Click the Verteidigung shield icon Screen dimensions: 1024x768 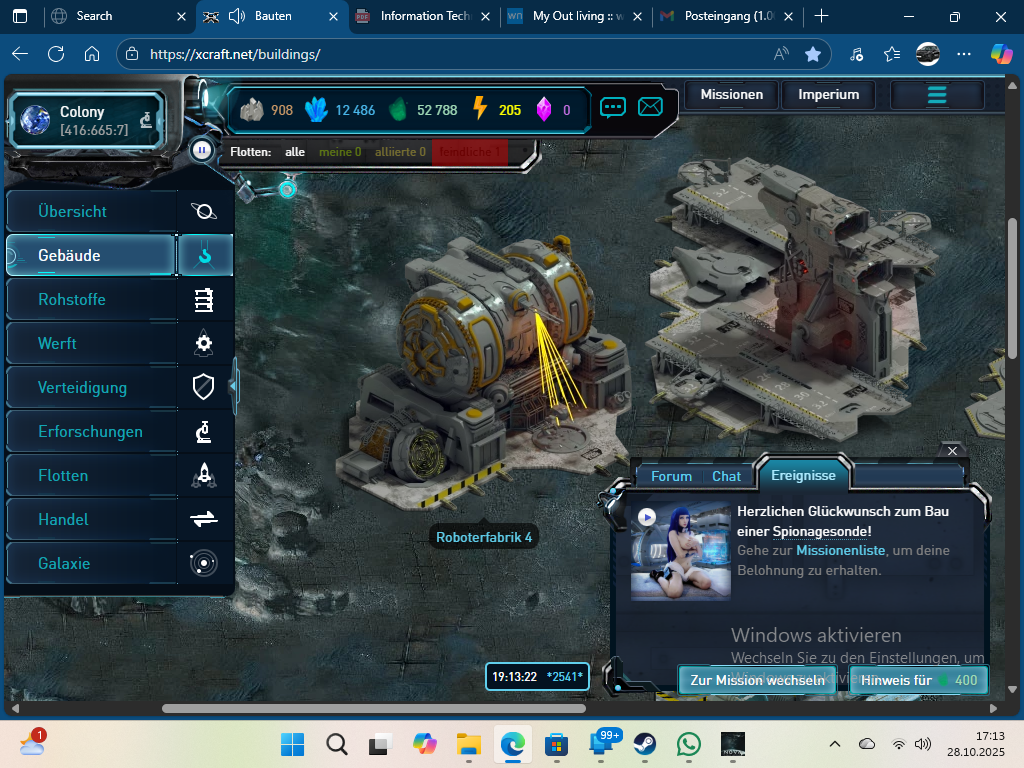pyautogui.click(x=204, y=388)
